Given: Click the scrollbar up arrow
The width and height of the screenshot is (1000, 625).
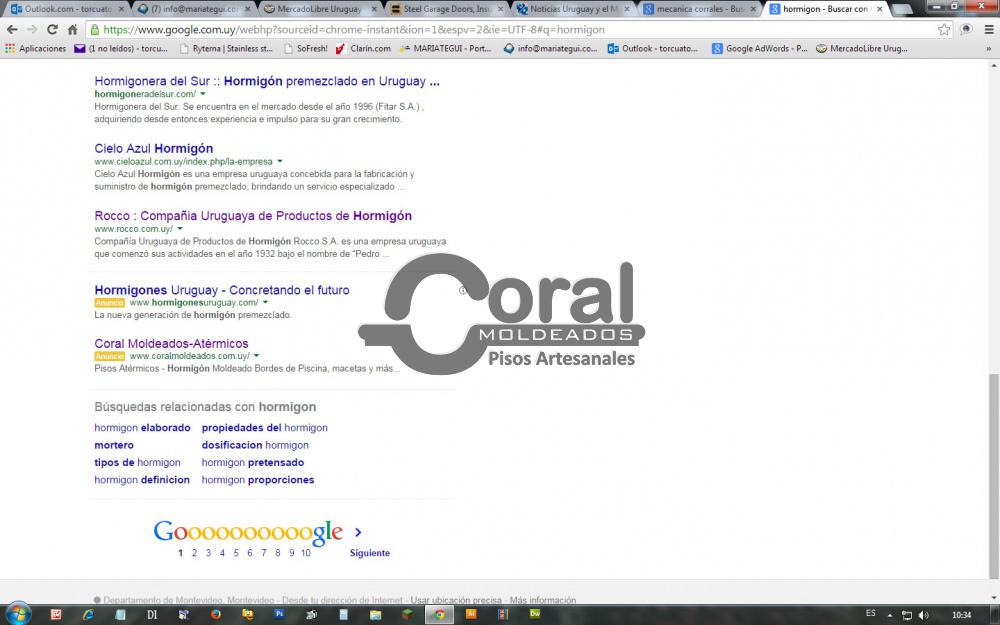Looking at the screenshot, I should click(994, 66).
